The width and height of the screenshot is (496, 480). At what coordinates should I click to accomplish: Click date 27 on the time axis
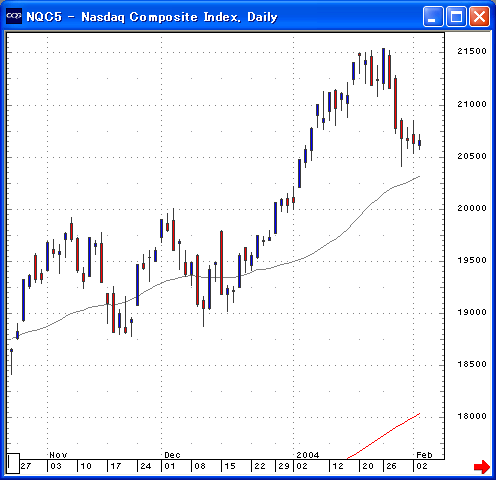pos(26,466)
